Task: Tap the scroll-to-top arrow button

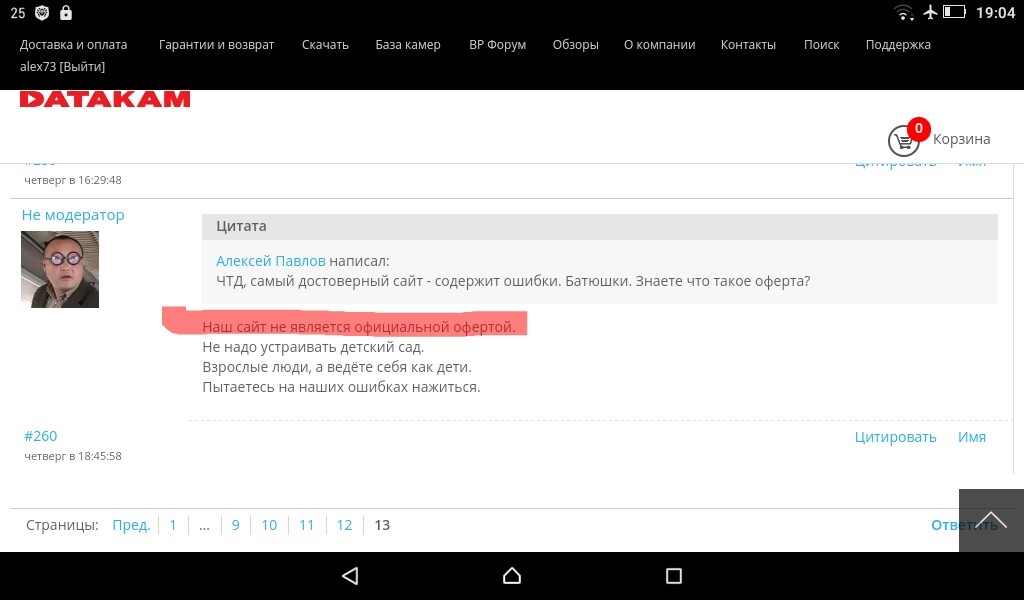Action: point(990,520)
